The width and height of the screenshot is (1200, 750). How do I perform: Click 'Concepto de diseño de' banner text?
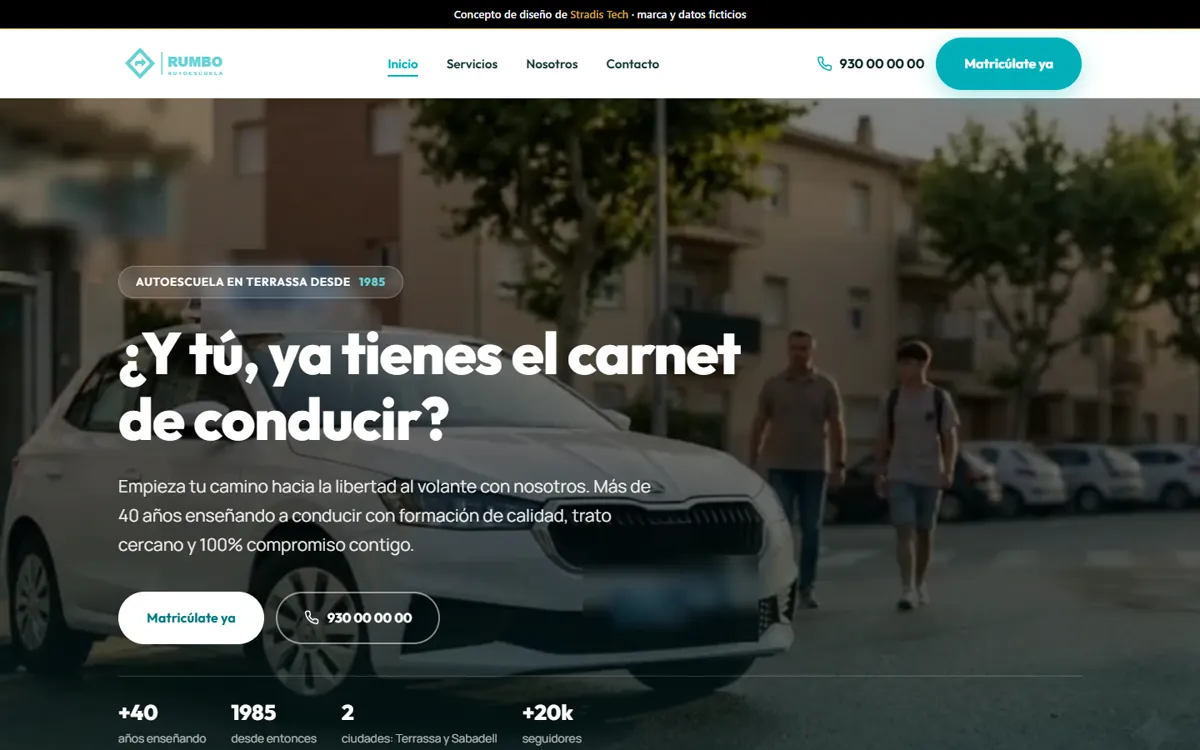coord(510,15)
